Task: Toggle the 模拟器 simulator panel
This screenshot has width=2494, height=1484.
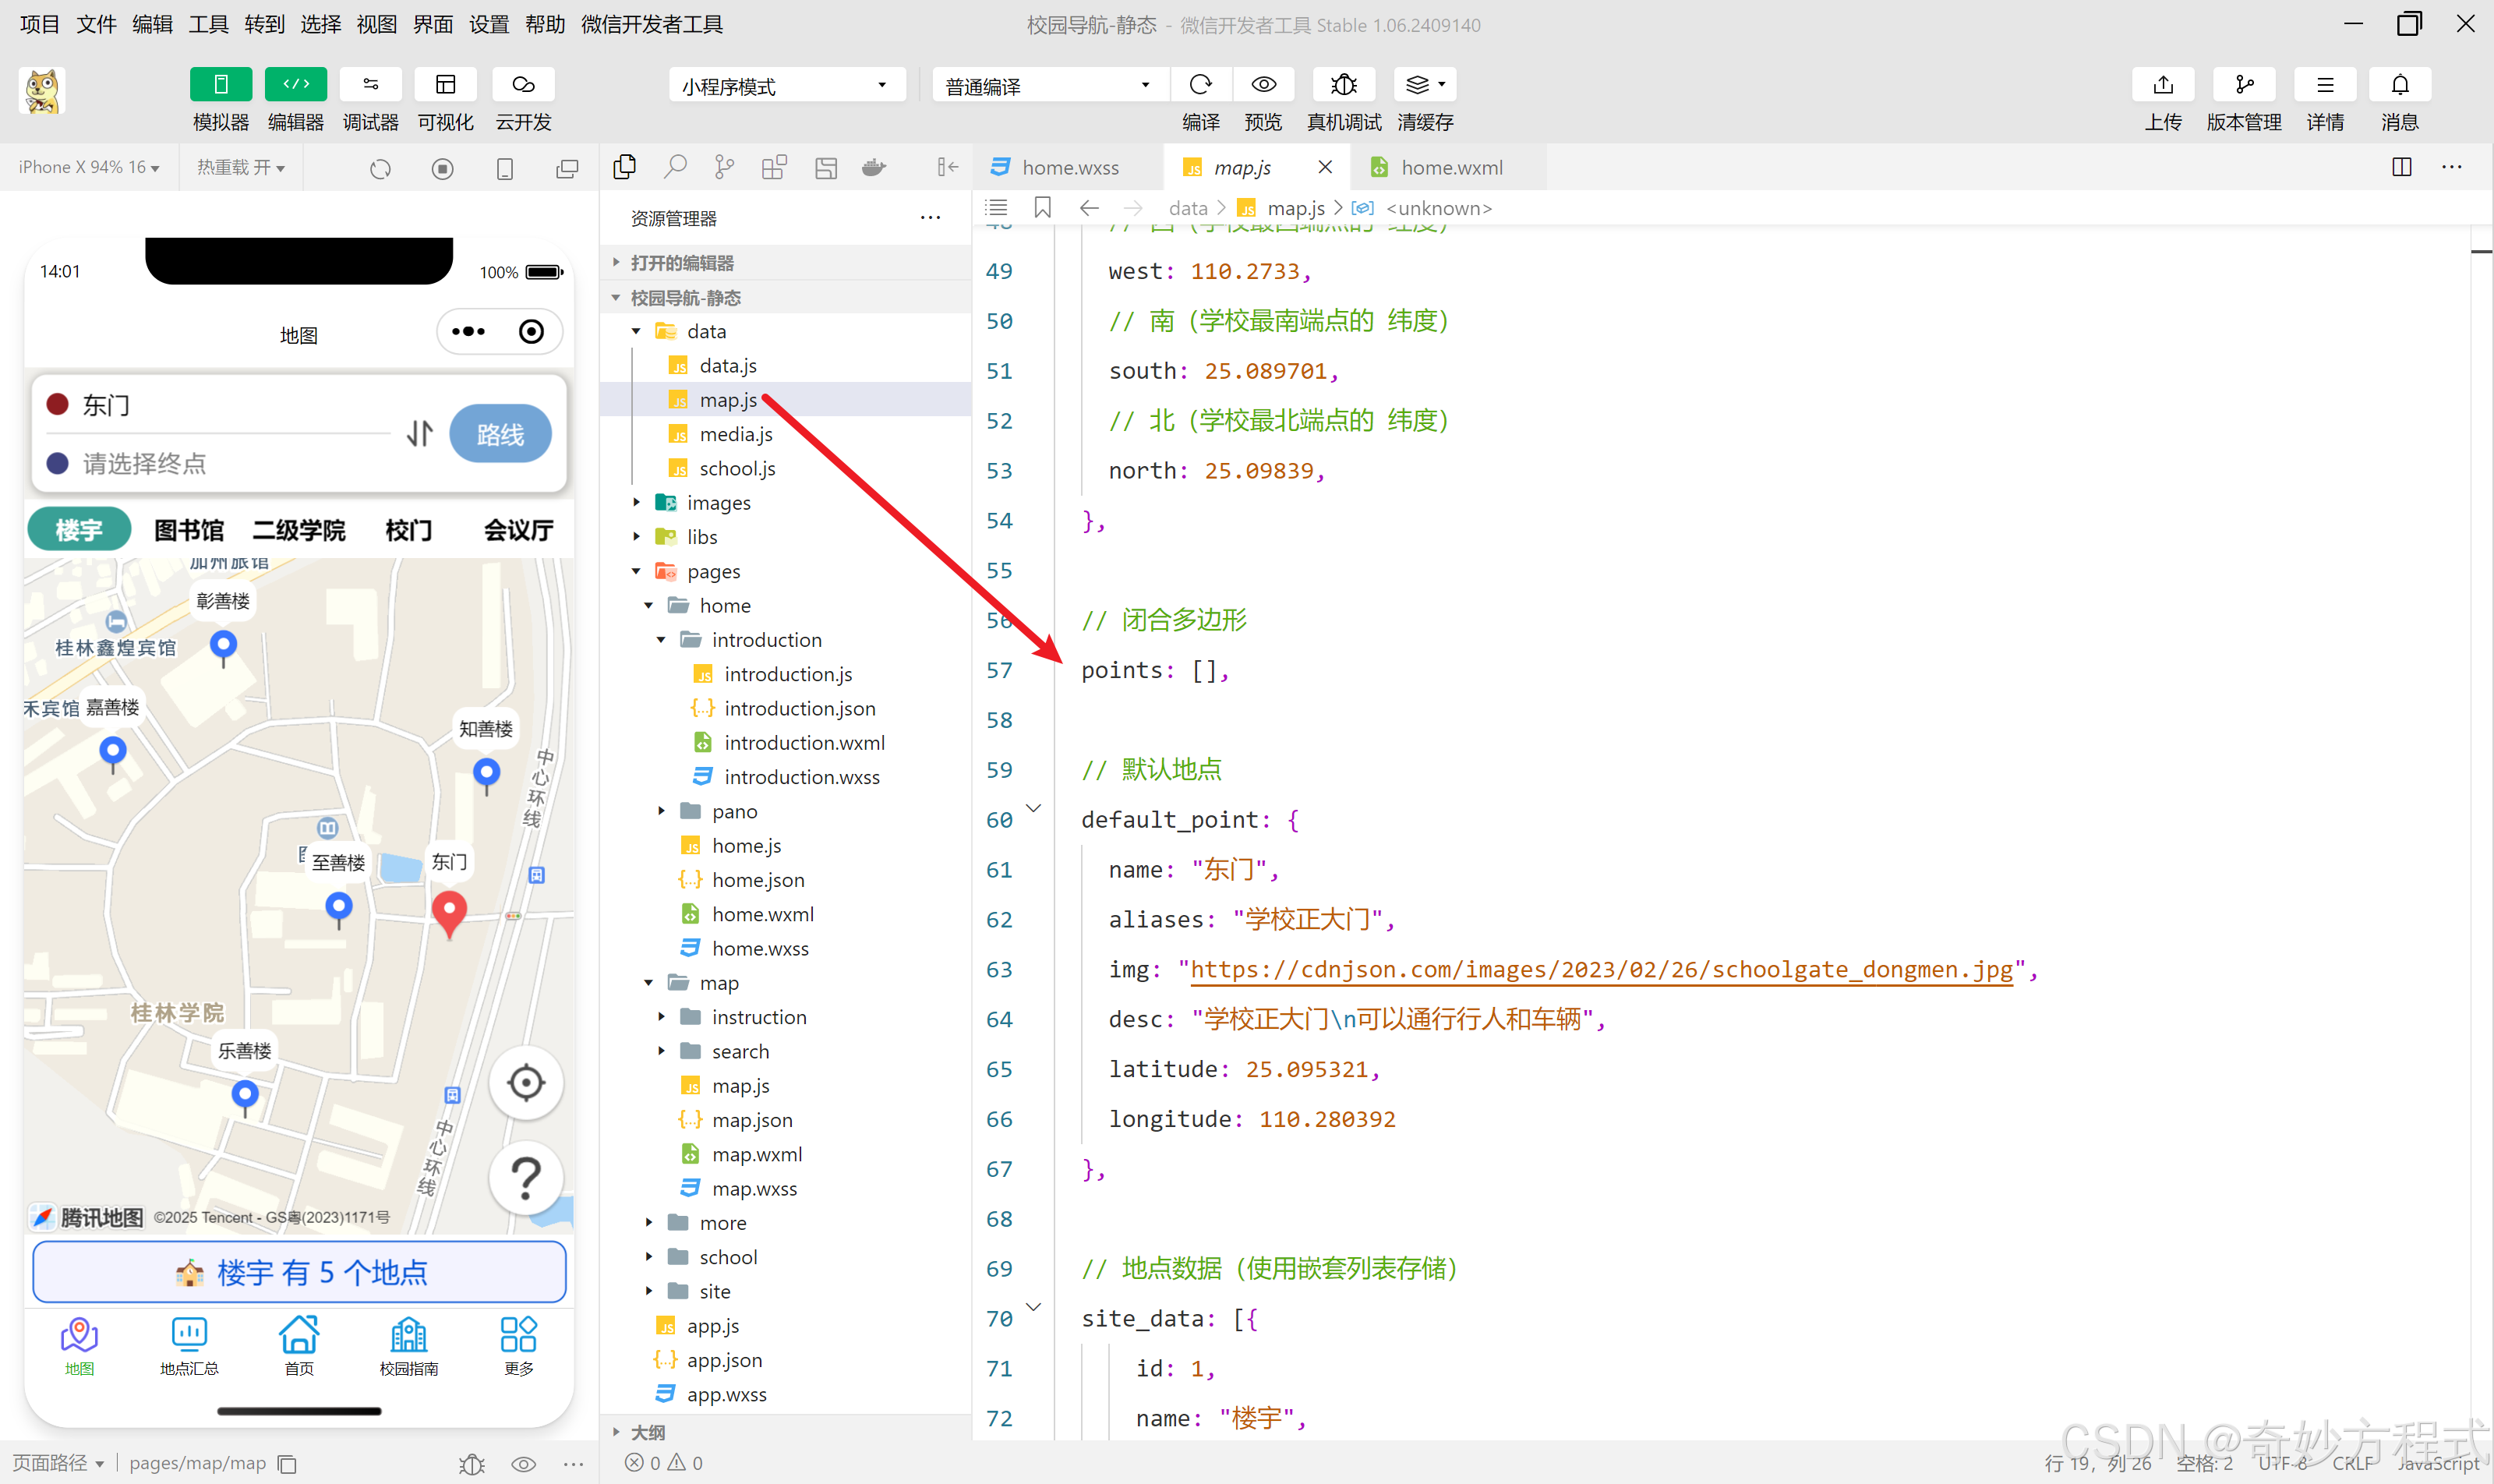Action: (221, 85)
